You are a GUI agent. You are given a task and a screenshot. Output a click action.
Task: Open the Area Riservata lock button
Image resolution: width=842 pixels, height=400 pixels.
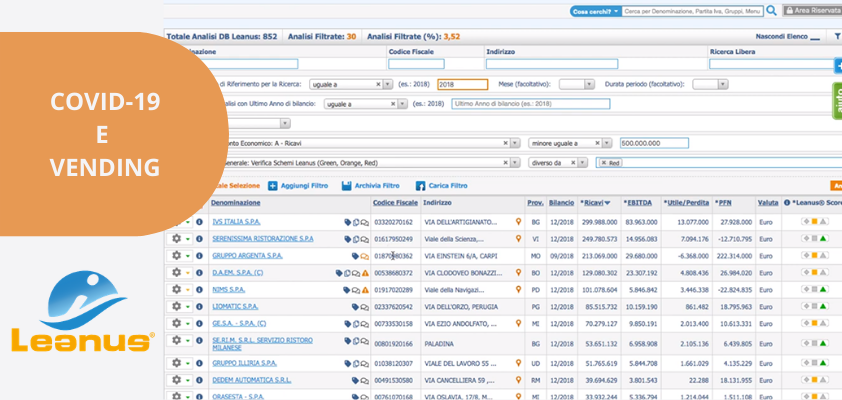pos(812,11)
